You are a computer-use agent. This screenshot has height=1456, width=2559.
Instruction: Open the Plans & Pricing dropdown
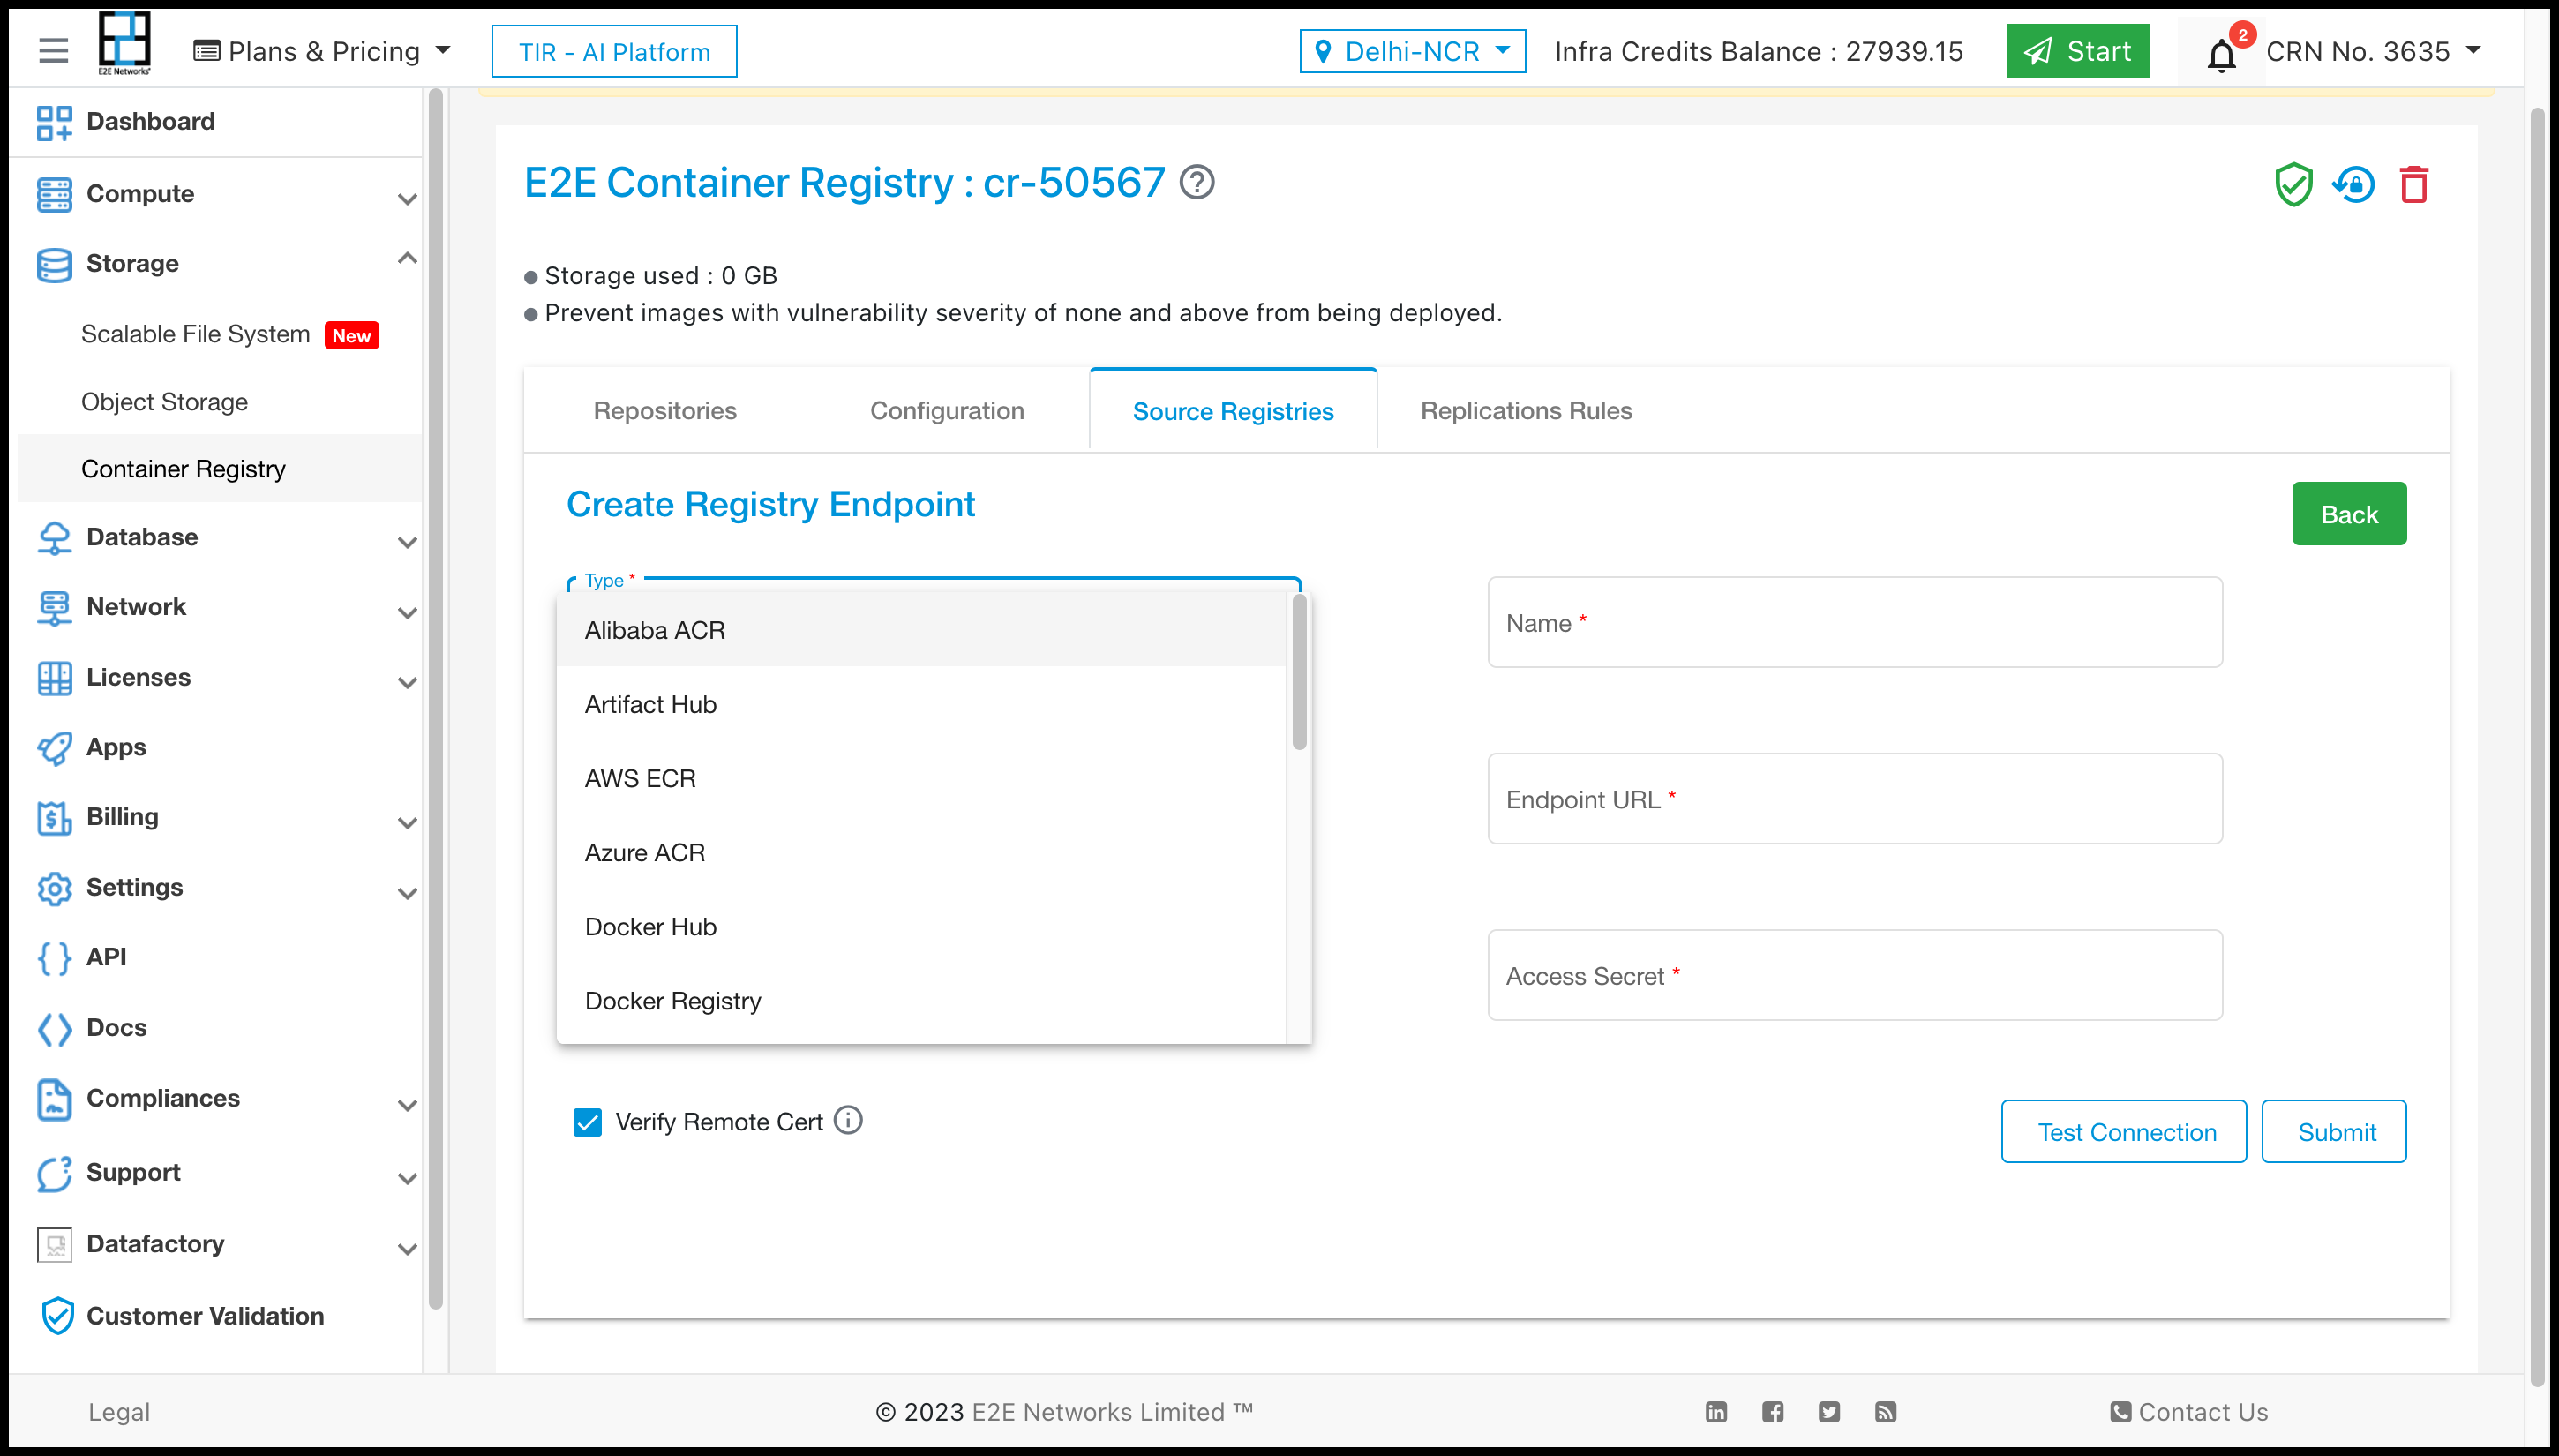pos(322,51)
